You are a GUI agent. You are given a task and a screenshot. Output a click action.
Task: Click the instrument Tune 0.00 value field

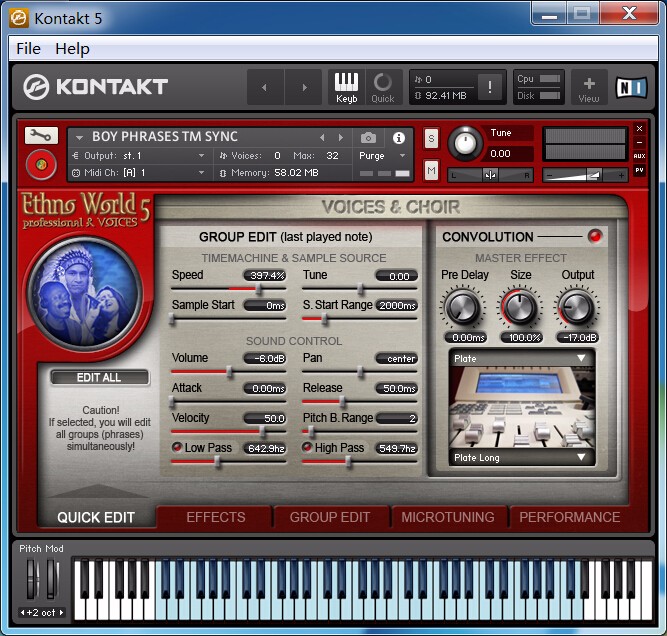(x=507, y=154)
